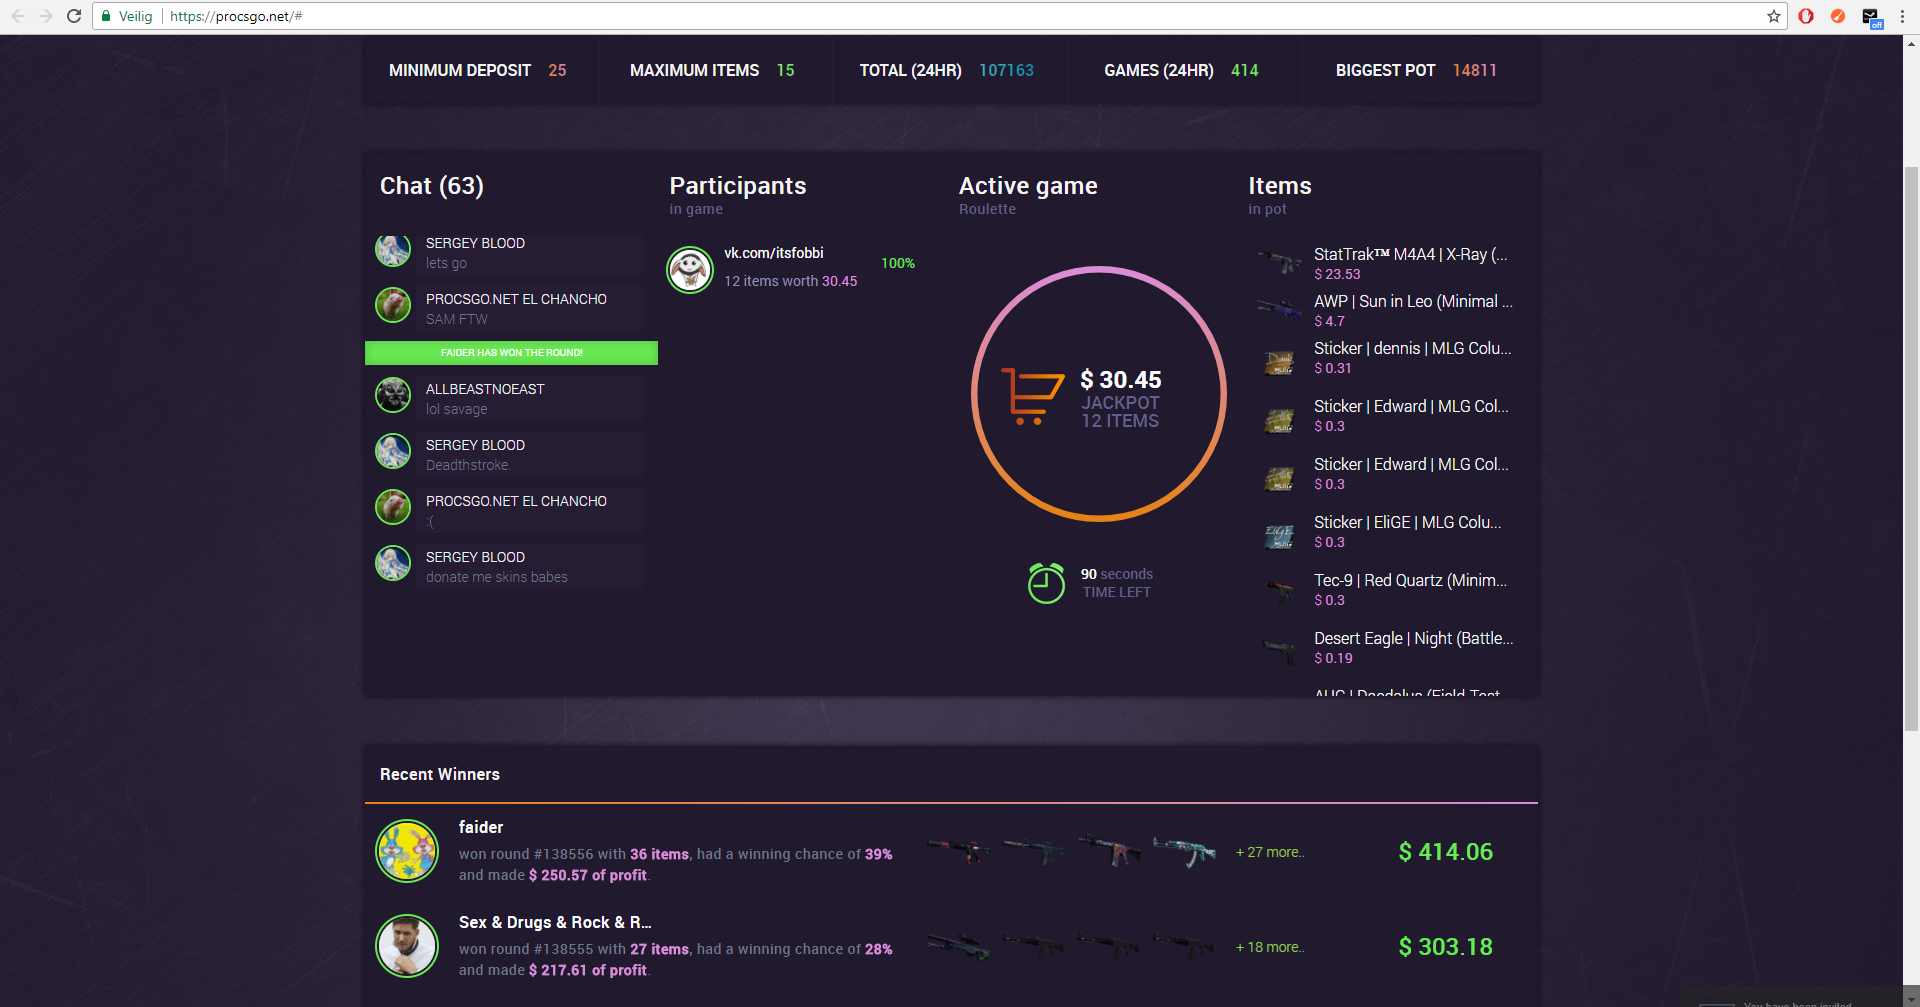The image size is (1920, 1007).
Task: Click 'TOTAL (24HR) 107163' statistic
Action: click(947, 70)
